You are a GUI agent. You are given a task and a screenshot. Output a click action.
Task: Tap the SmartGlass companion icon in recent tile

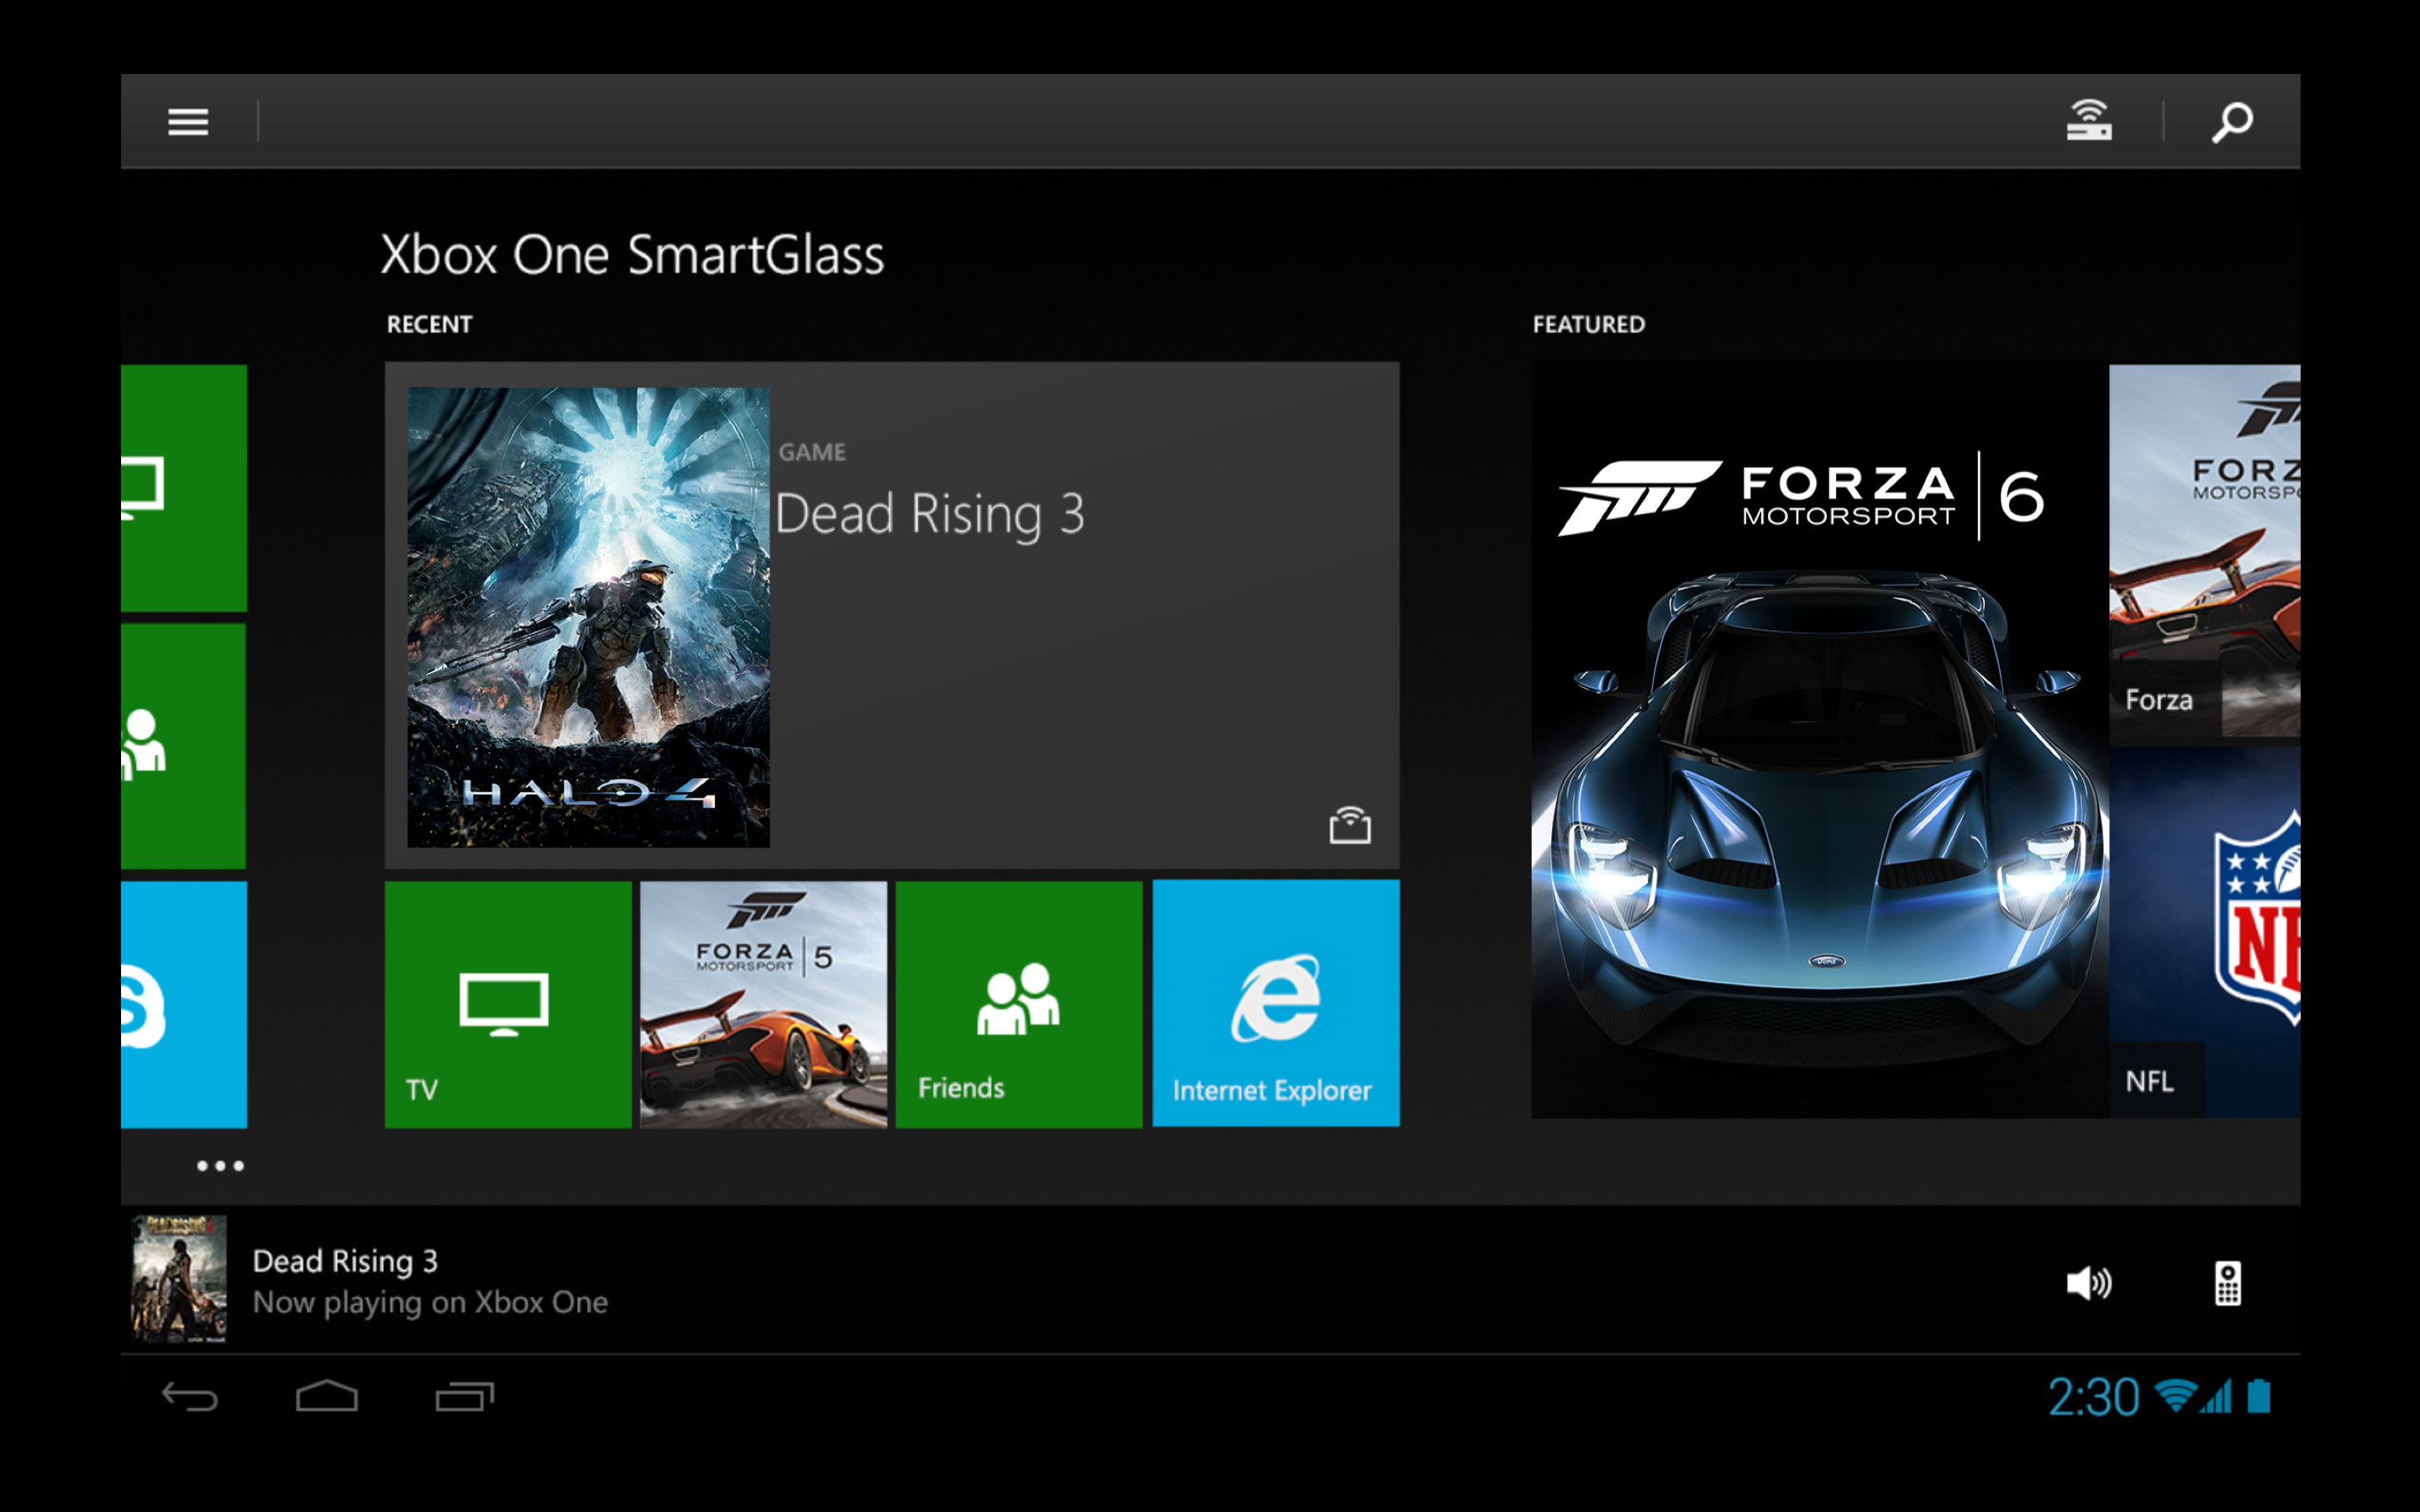click(x=1349, y=825)
